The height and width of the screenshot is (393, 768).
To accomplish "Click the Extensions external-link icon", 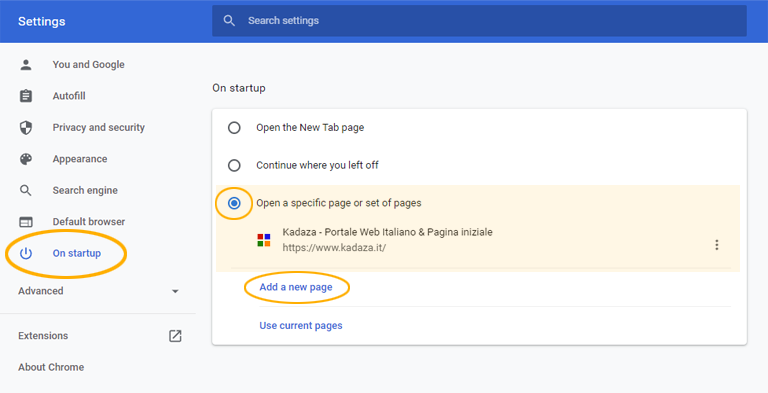I will pyautogui.click(x=175, y=336).
